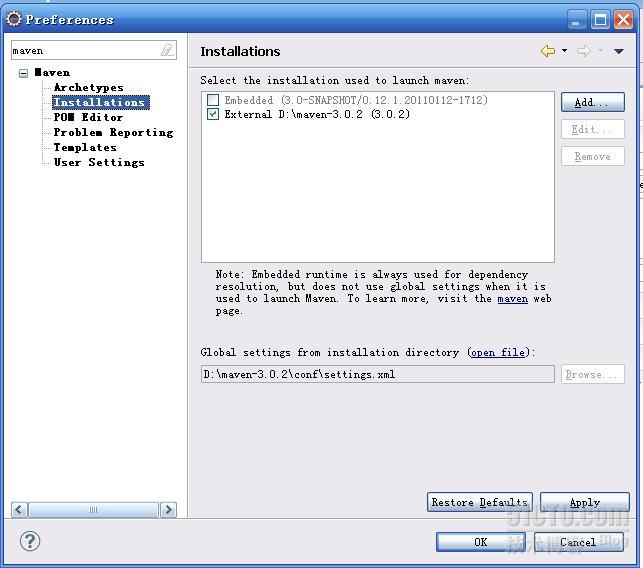
Task: Open the POM Editor preferences page
Action: (x=88, y=117)
